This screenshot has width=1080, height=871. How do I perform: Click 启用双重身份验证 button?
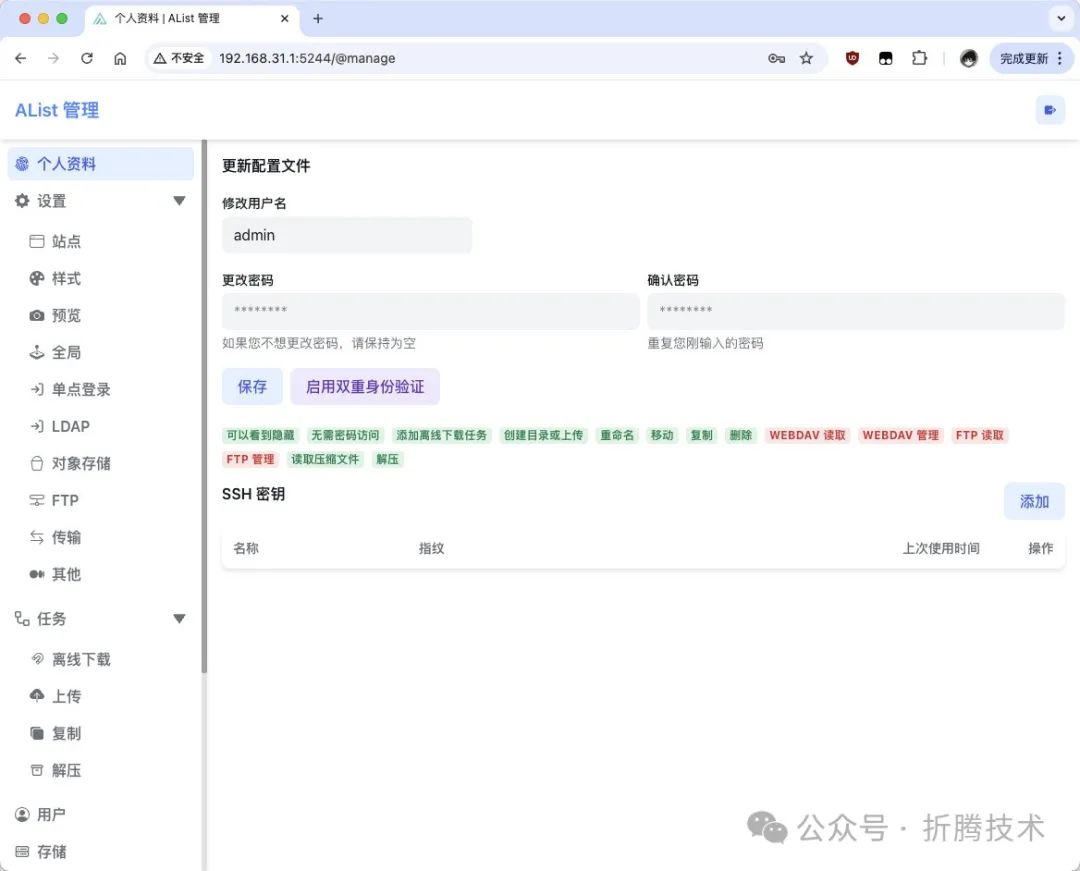coord(365,387)
